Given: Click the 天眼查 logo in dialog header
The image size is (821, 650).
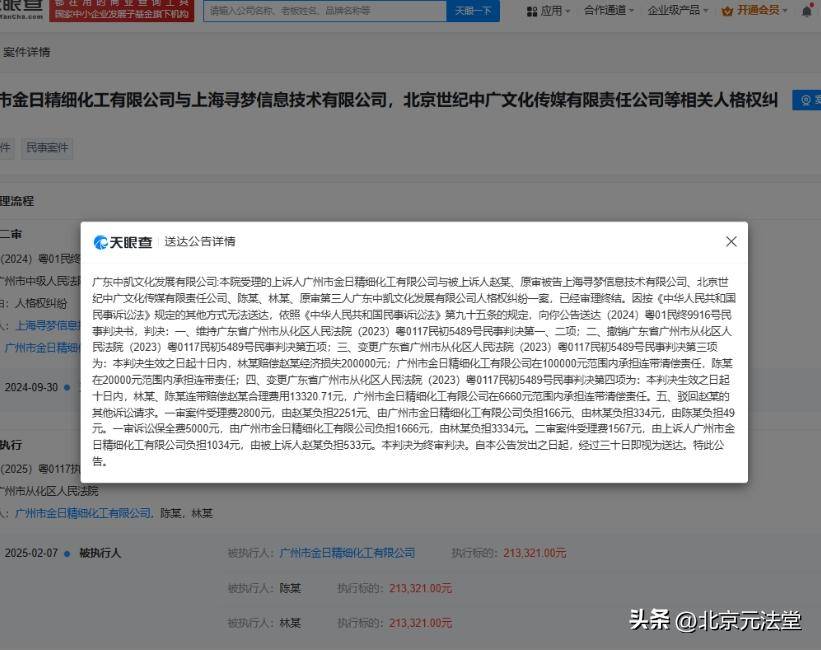Looking at the screenshot, I should click(x=123, y=242).
